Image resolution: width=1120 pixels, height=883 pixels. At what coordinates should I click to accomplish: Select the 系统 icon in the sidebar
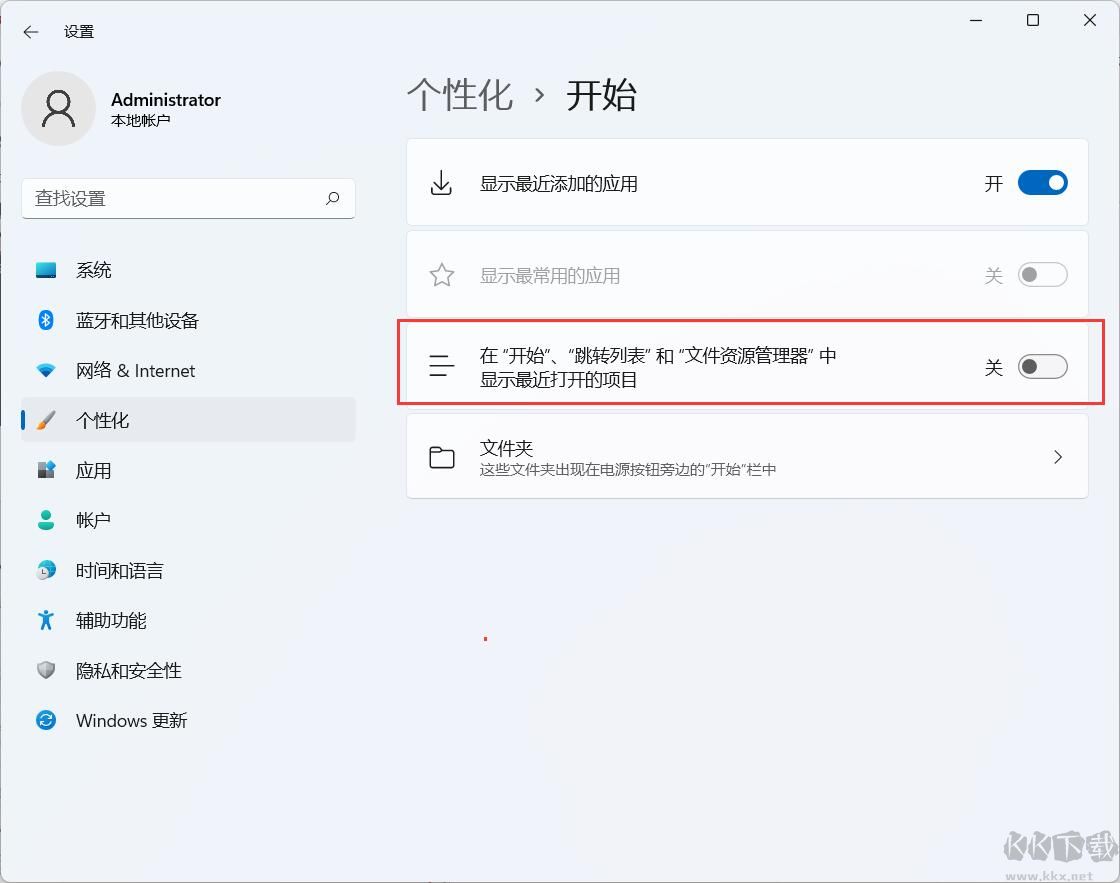46,269
